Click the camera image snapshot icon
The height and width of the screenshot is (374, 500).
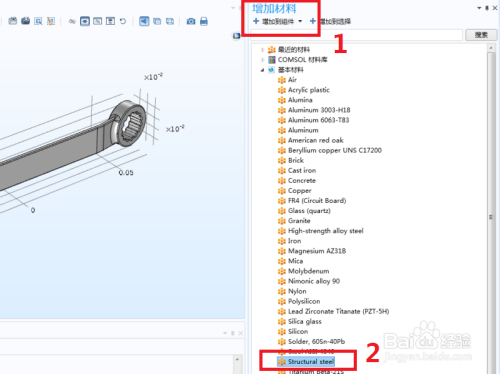pos(191,21)
